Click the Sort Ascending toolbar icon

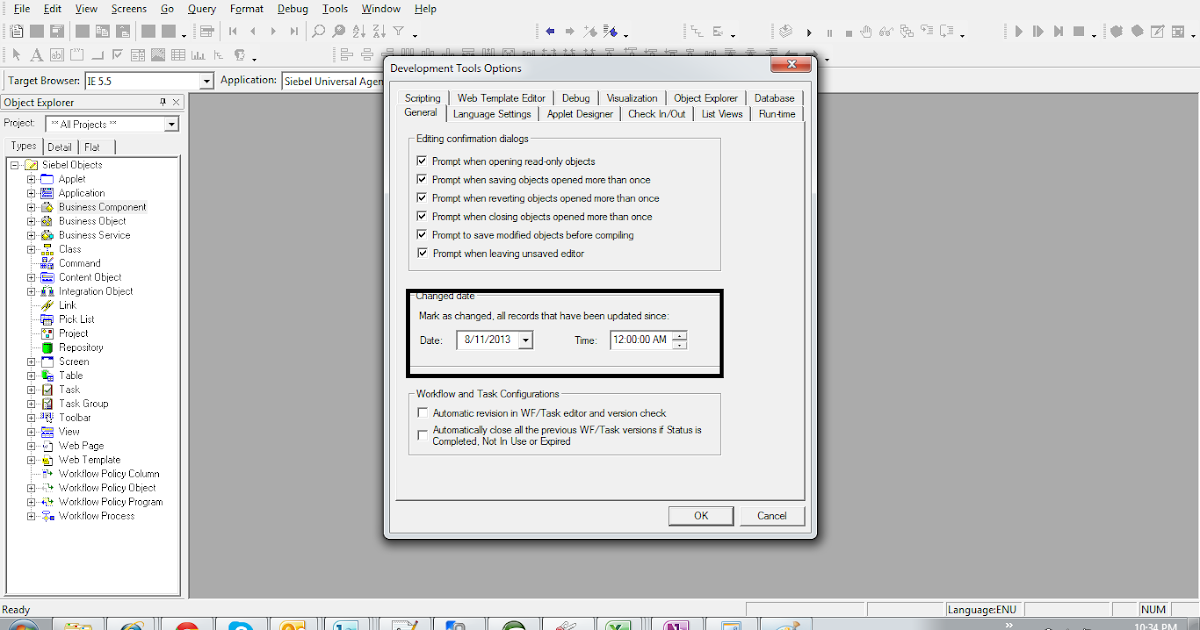pos(357,31)
